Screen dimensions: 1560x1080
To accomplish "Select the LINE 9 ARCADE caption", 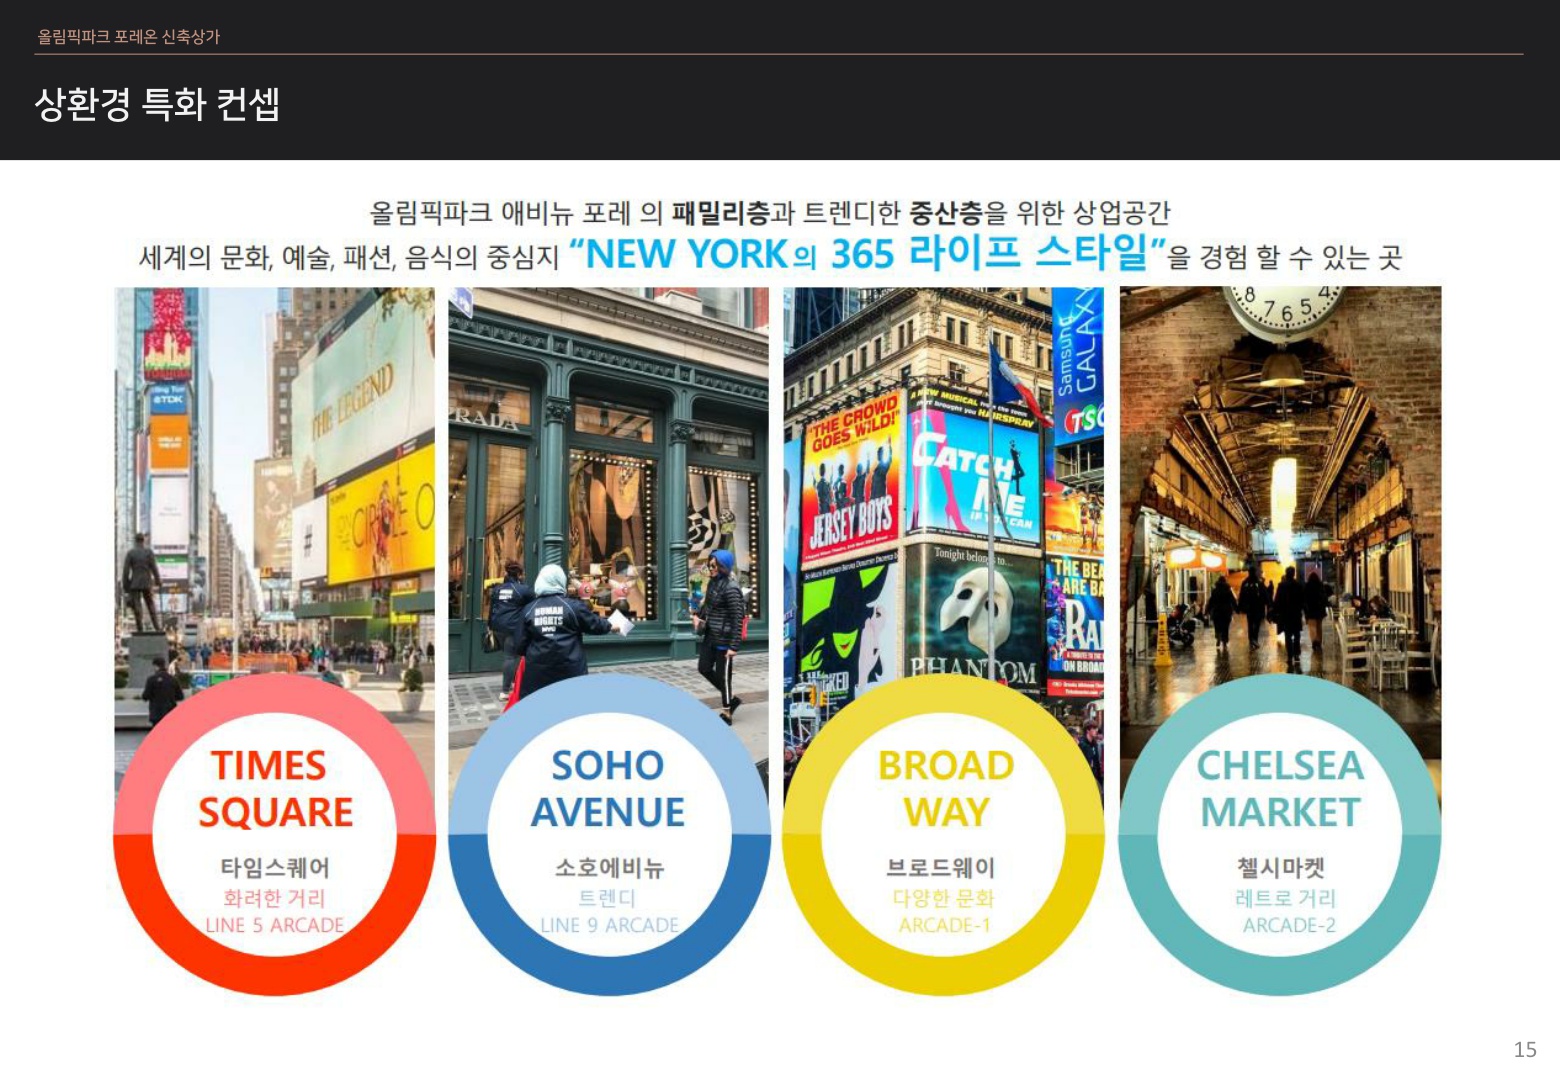I will (609, 926).
